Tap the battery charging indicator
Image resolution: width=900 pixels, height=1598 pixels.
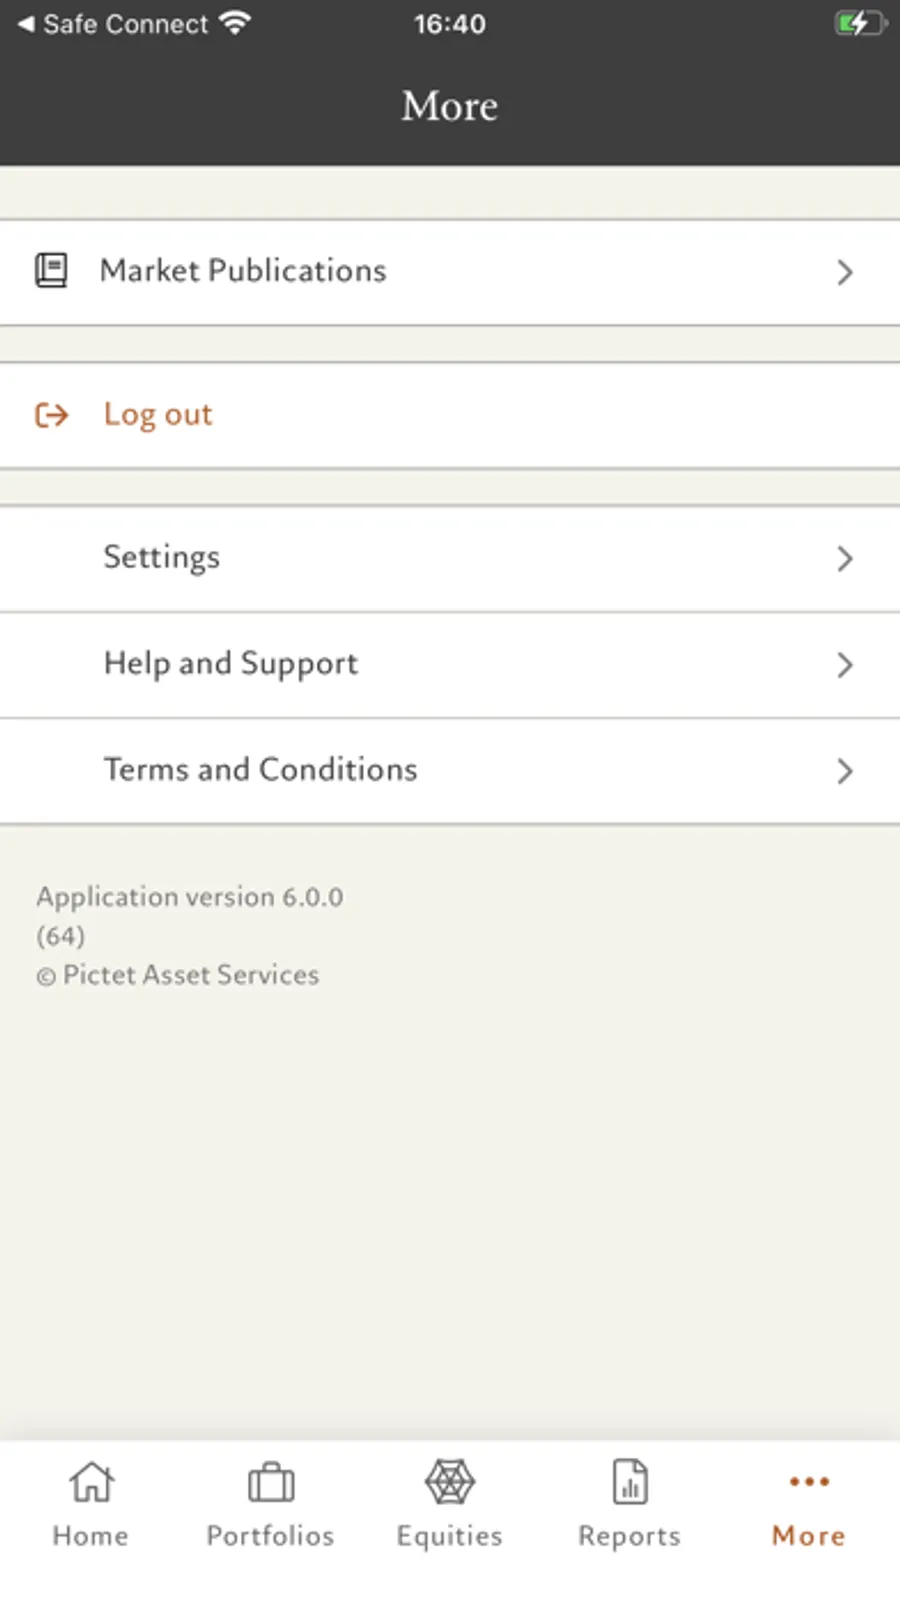859,24
